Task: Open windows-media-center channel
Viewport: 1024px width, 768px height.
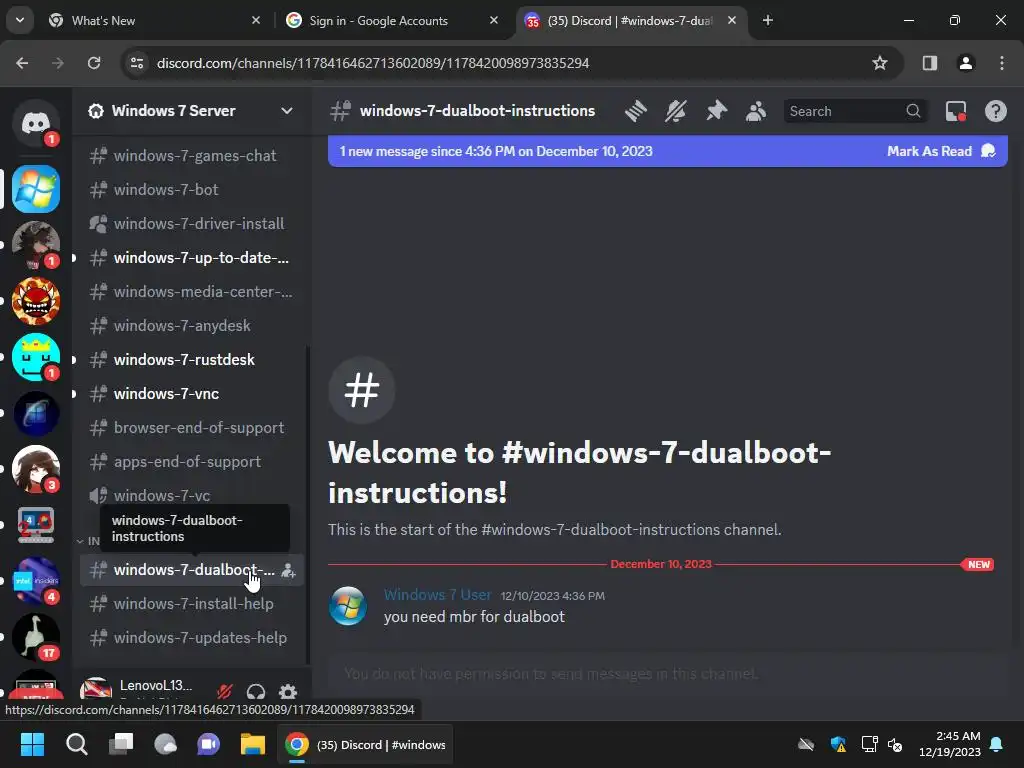Action: pos(191,291)
